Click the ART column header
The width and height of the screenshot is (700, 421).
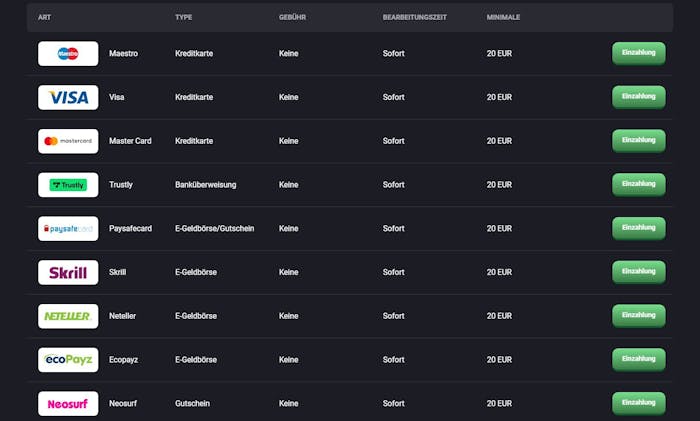pos(44,17)
